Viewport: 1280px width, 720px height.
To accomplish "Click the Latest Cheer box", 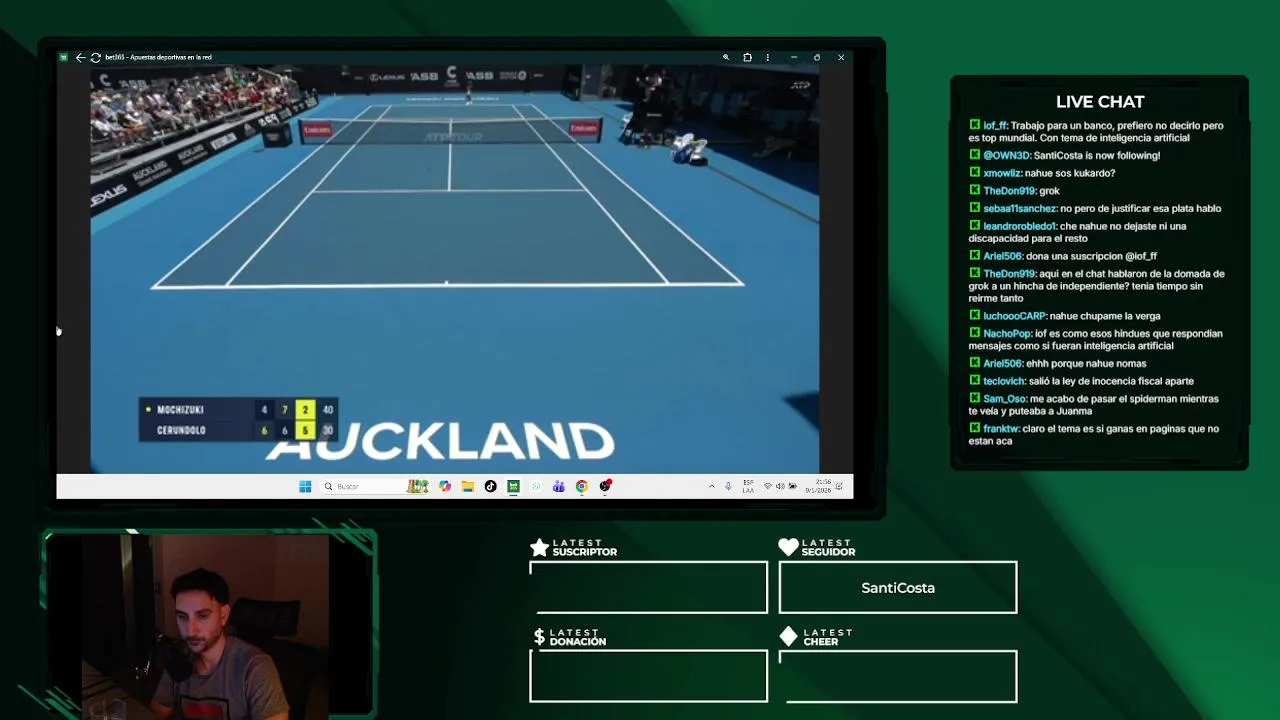I will coord(898,676).
